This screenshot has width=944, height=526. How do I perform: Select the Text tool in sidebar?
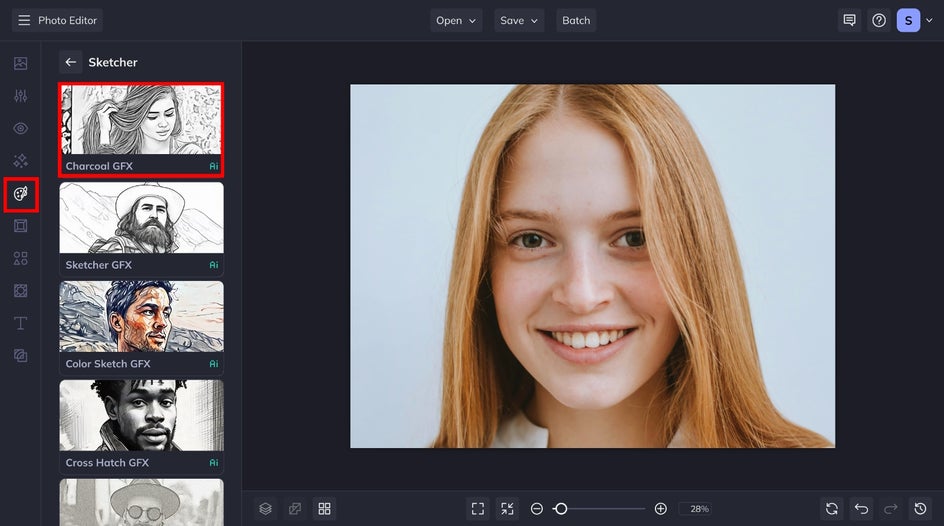point(21,323)
